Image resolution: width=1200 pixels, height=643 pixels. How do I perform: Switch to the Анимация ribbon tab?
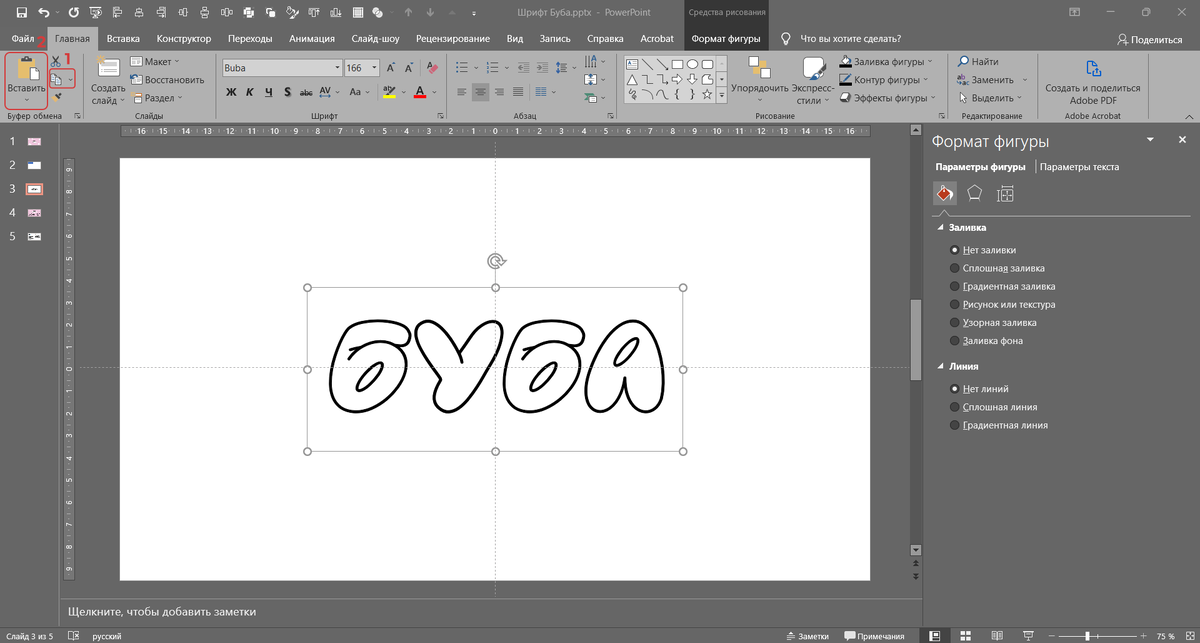click(312, 39)
